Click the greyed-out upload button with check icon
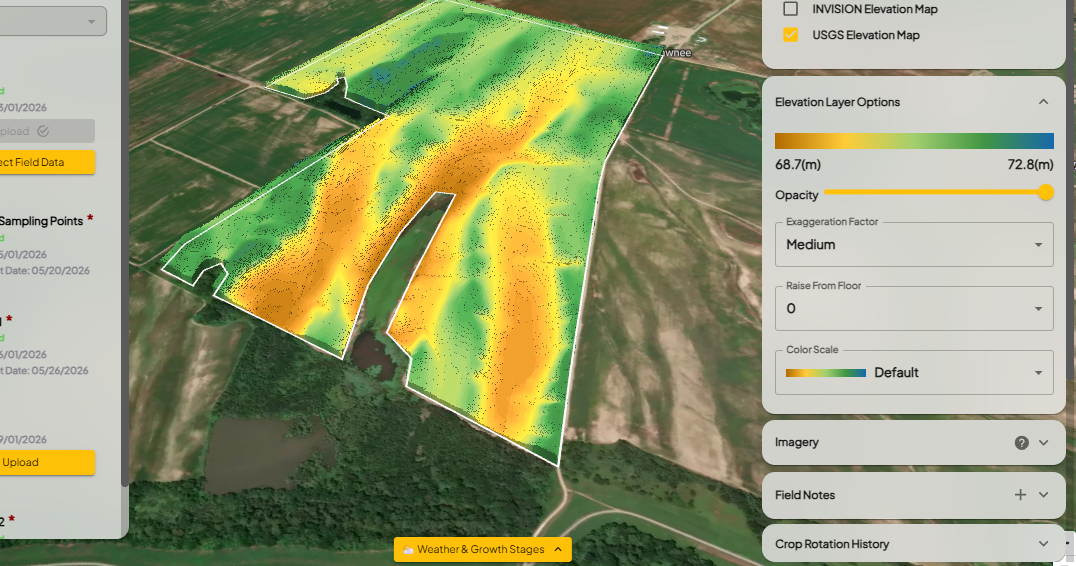Screen dimensions: 1076x566 pyautogui.click(x=46, y=131)
